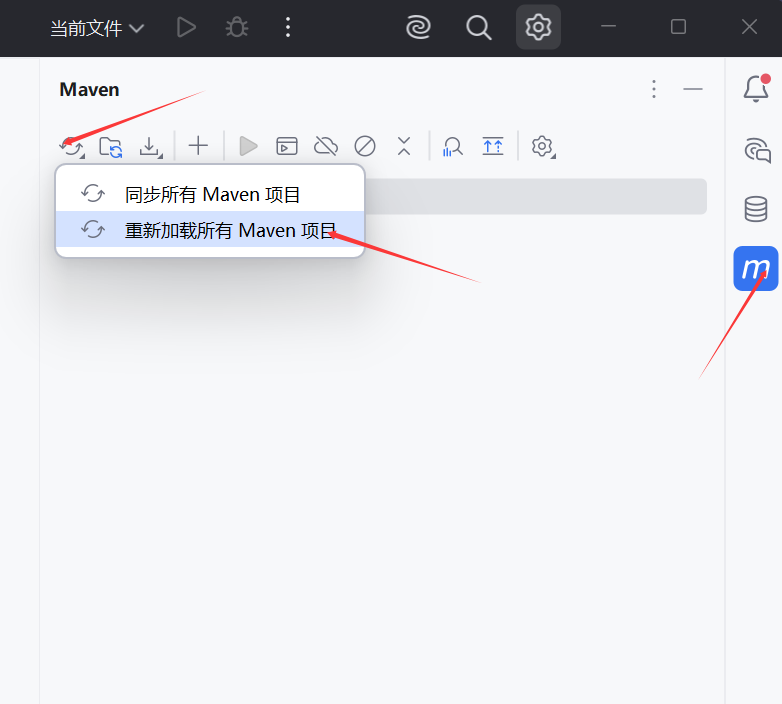This screenshot has width=782, height=704.
Task: Click the show dependencies arrows icon
Action: click(493, 146)
